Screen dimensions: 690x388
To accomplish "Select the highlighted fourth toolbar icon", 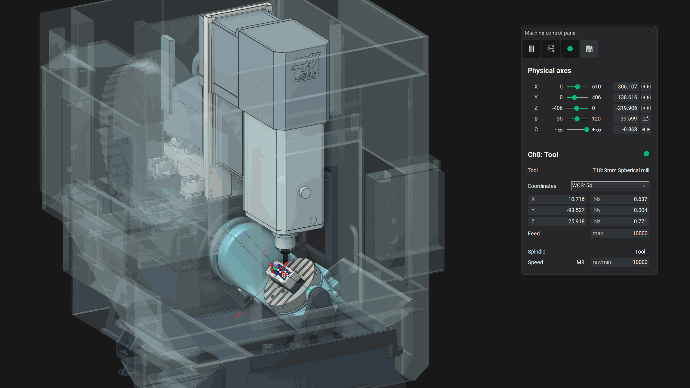I will coord(589,49).
